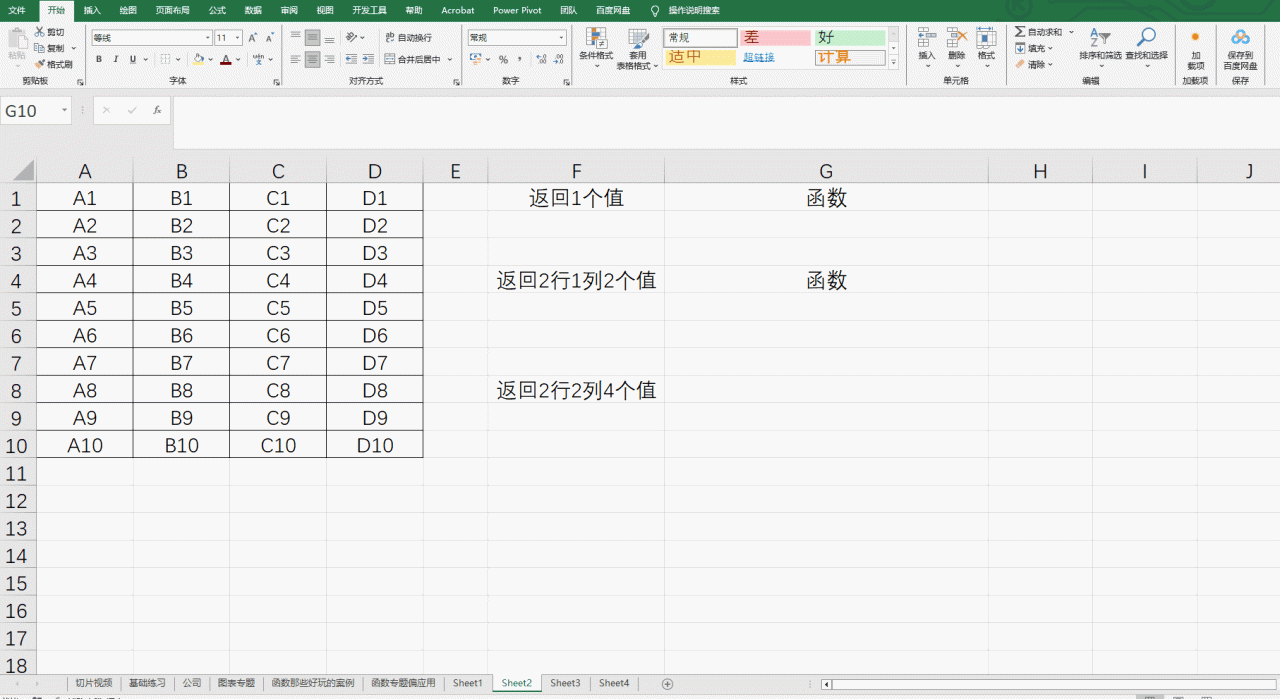This screenshot has height=699, width=1280.
Task: Apply the Good (好) cell style
Action: click(x=850, y=38)
